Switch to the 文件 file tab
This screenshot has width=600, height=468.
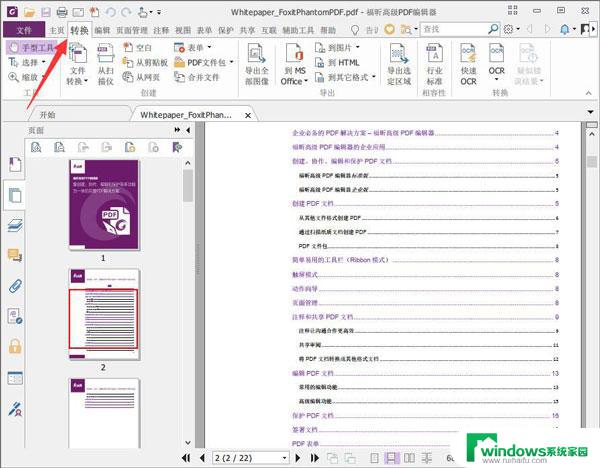pyautogui.click(x=24, y=30)
